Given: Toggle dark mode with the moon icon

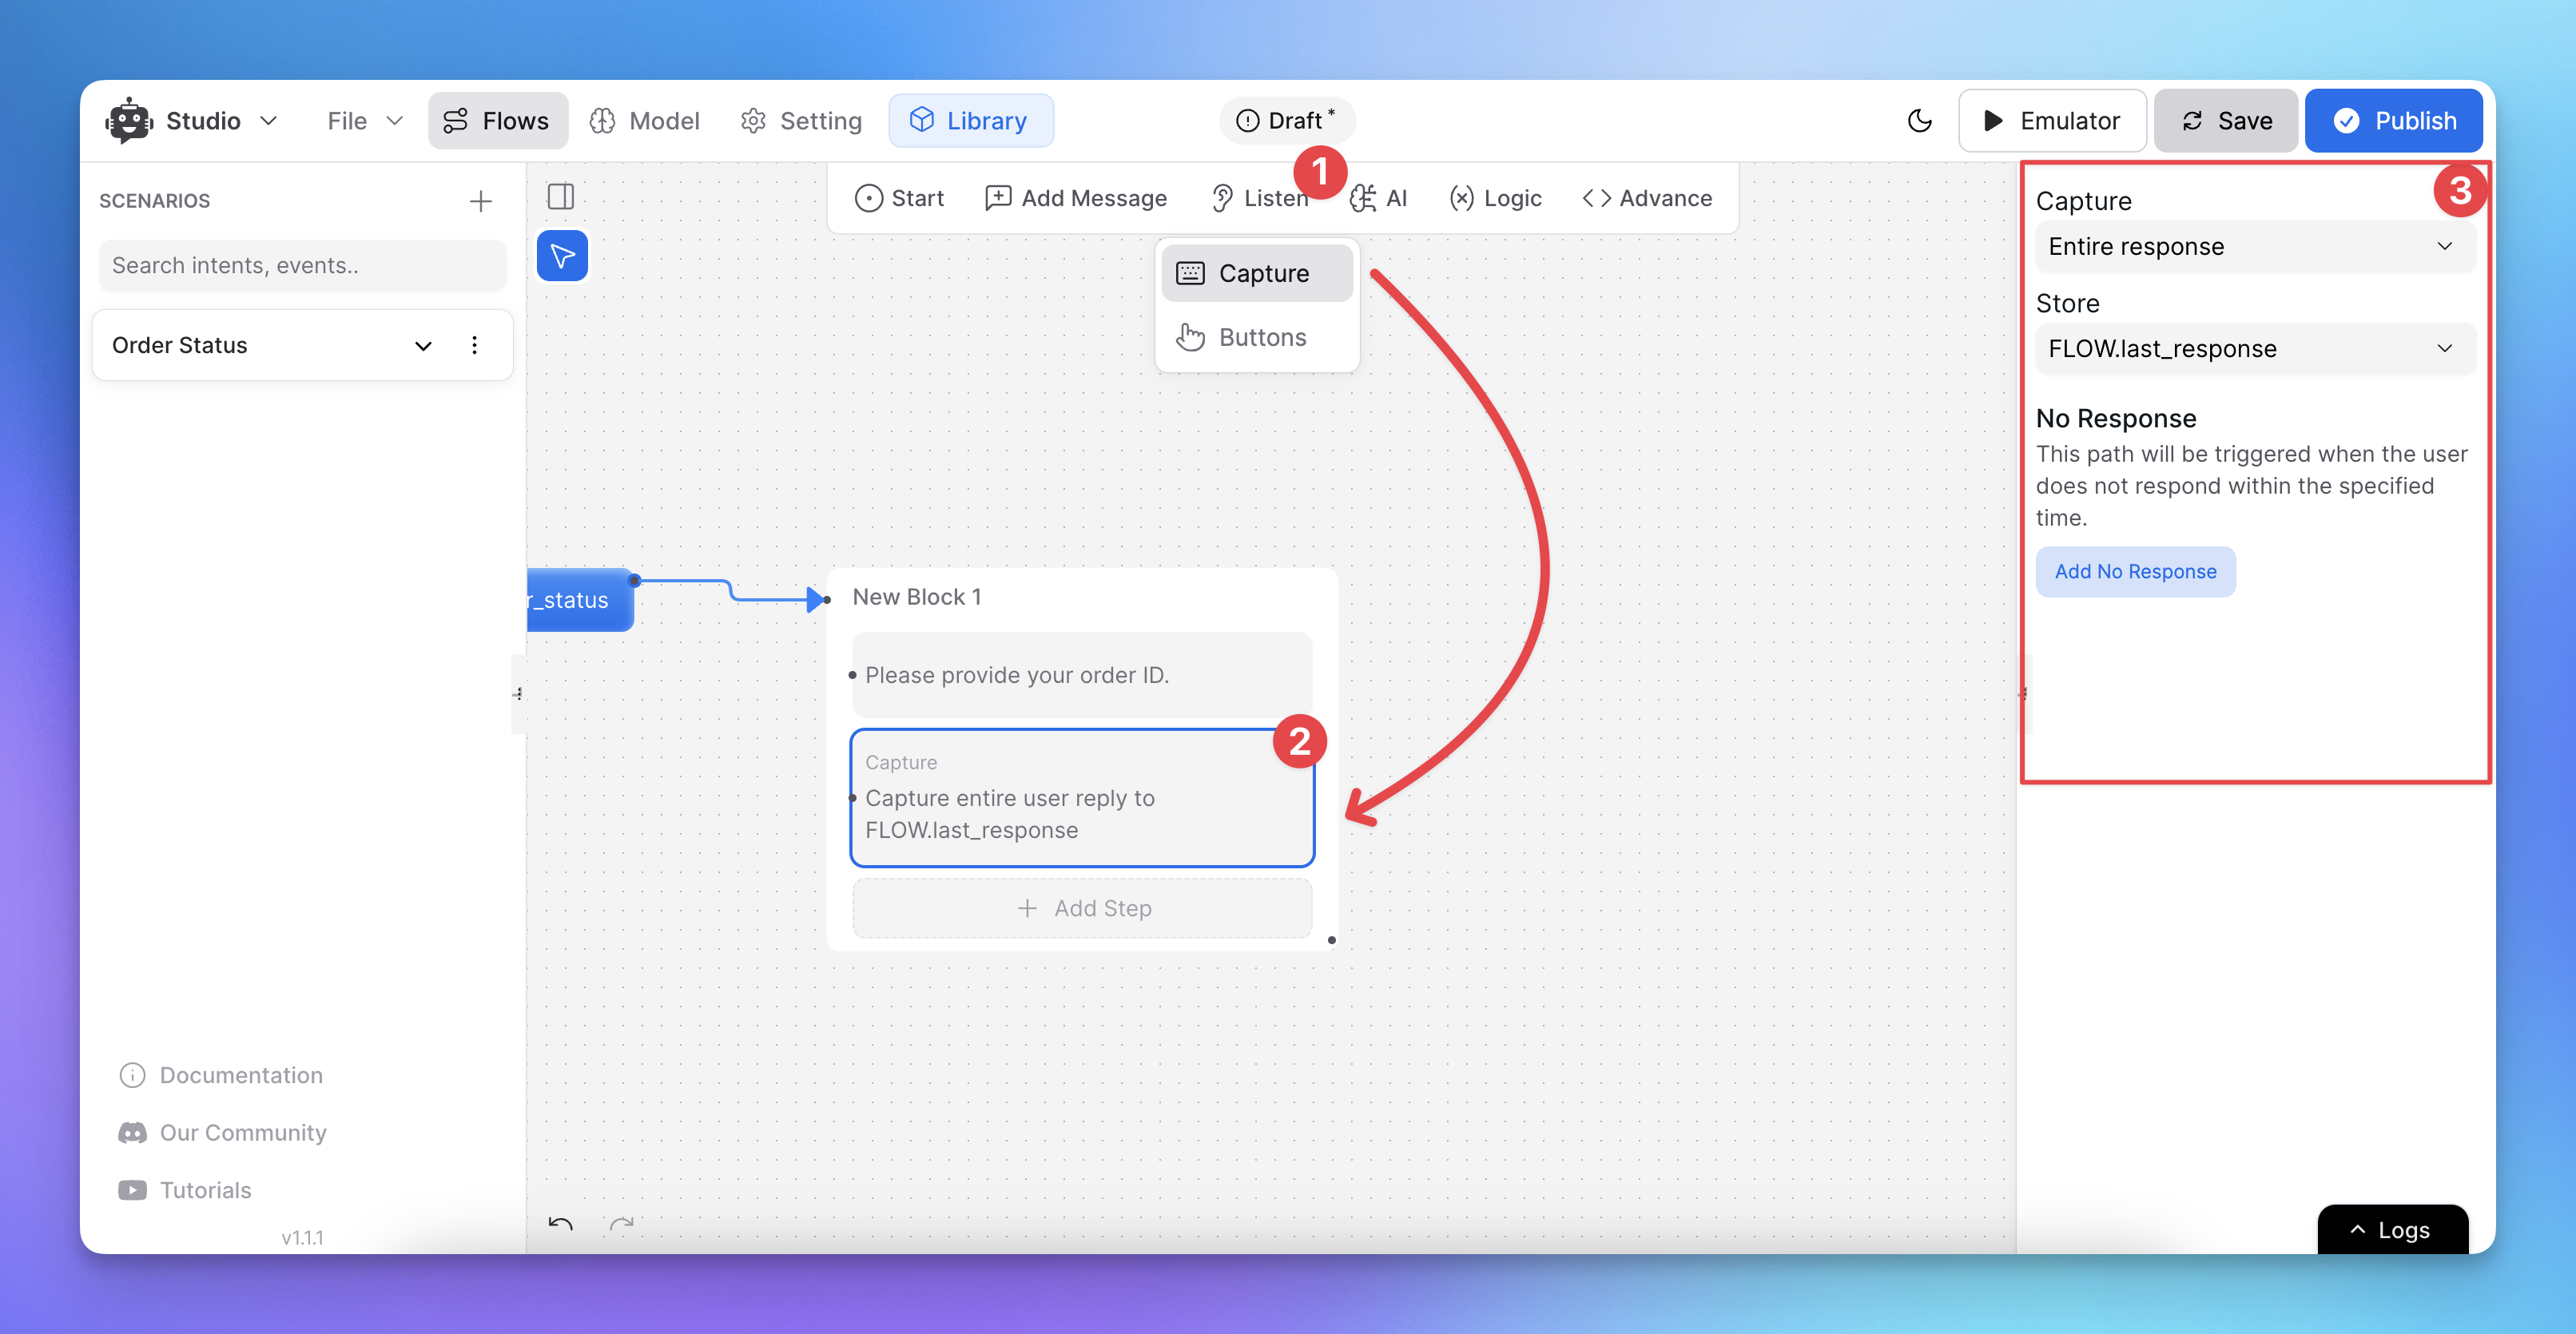Looking at the screenshot, I should point(1919,121).
